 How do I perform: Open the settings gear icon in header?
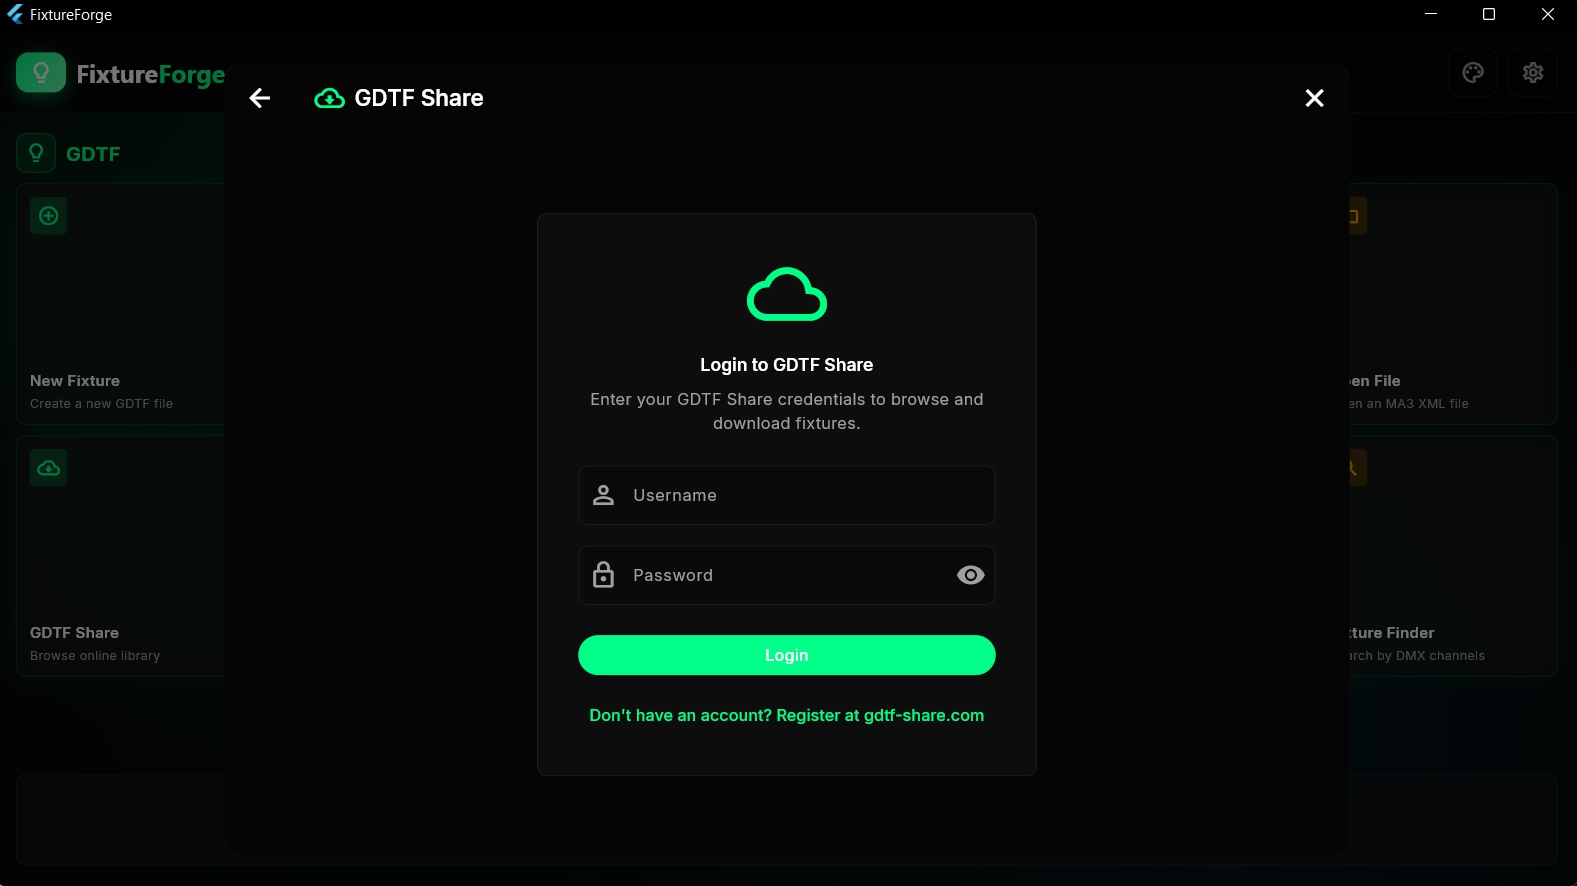(x=1533, y=72)
